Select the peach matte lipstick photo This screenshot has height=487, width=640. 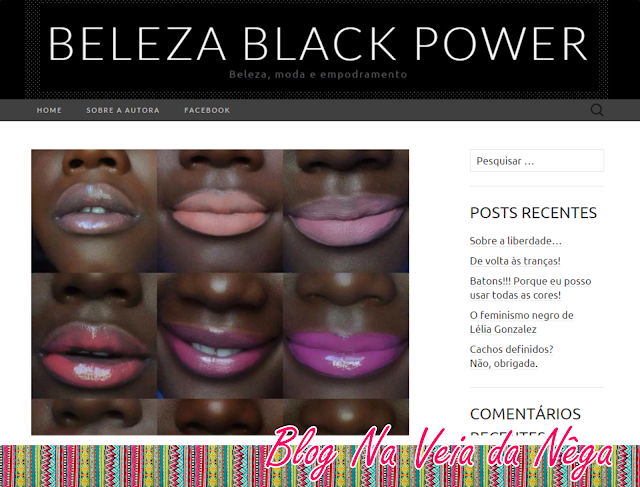click(x=220, y=211)
